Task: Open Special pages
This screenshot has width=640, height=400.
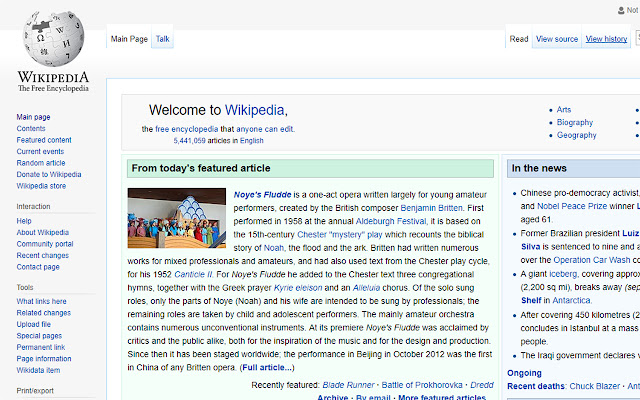Action: click(39, 336)
